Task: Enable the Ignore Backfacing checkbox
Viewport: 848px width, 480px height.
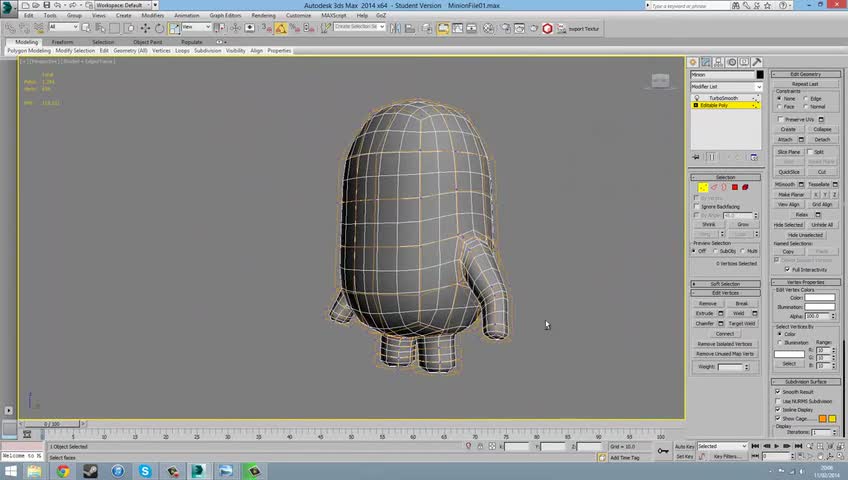Action: 697,206
